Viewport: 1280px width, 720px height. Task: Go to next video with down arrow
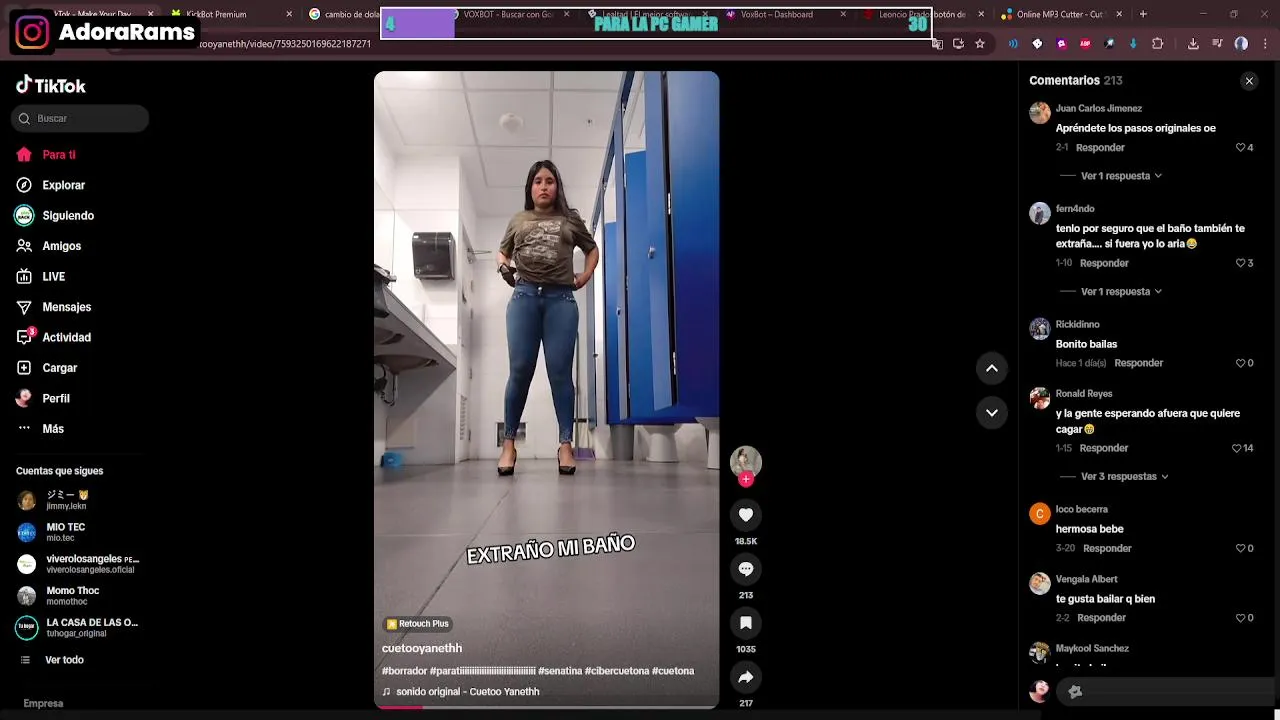pyautogui.click(x=992, y=412)
